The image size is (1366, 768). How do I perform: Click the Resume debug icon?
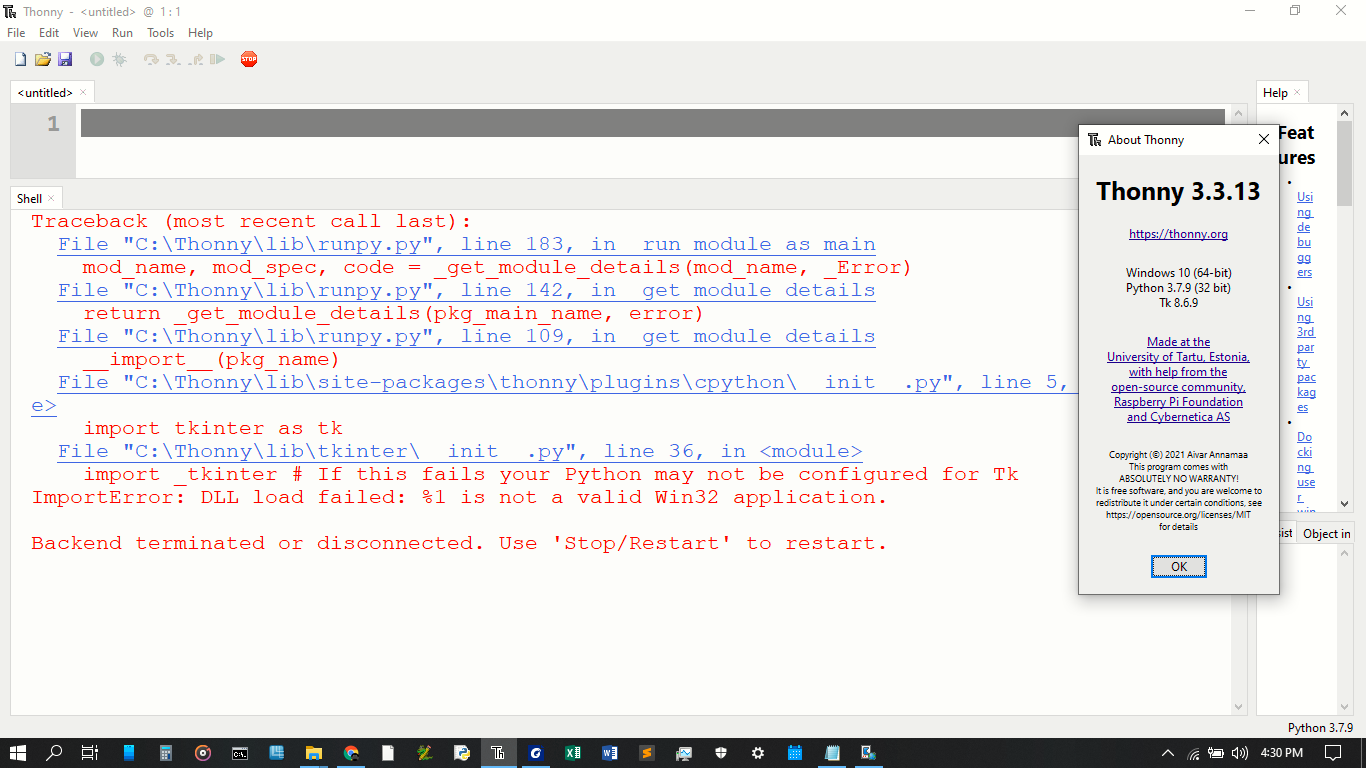(217, 59)
